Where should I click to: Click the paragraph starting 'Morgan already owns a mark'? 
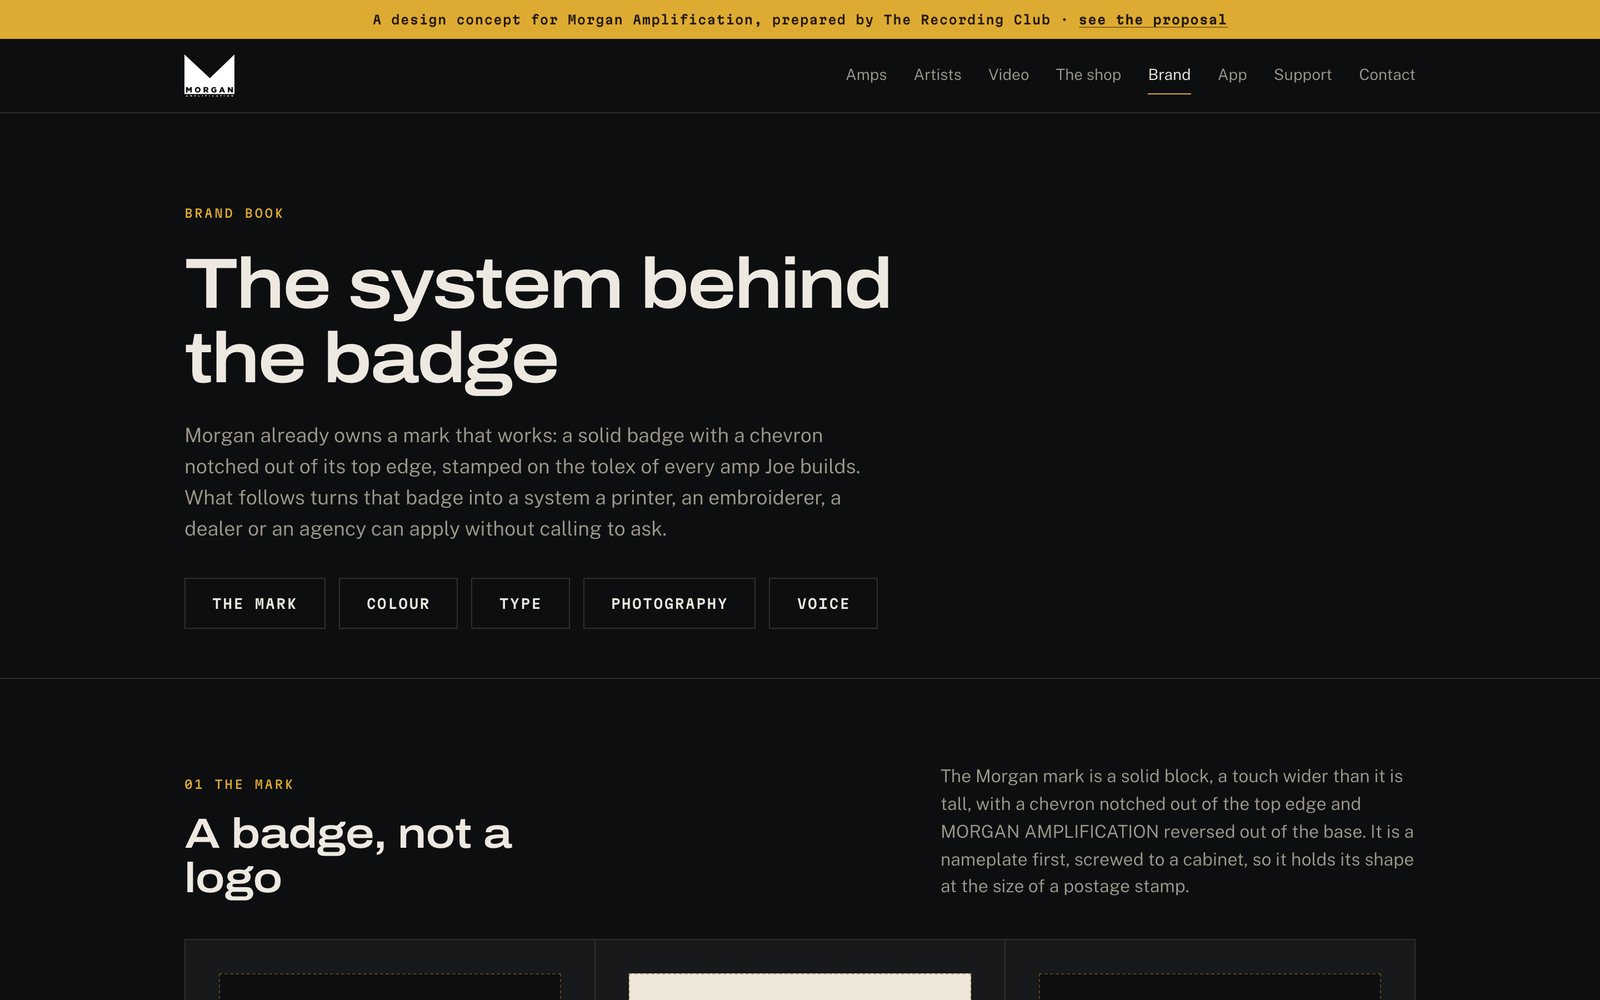pyautogui.click(x=522, y=482)
